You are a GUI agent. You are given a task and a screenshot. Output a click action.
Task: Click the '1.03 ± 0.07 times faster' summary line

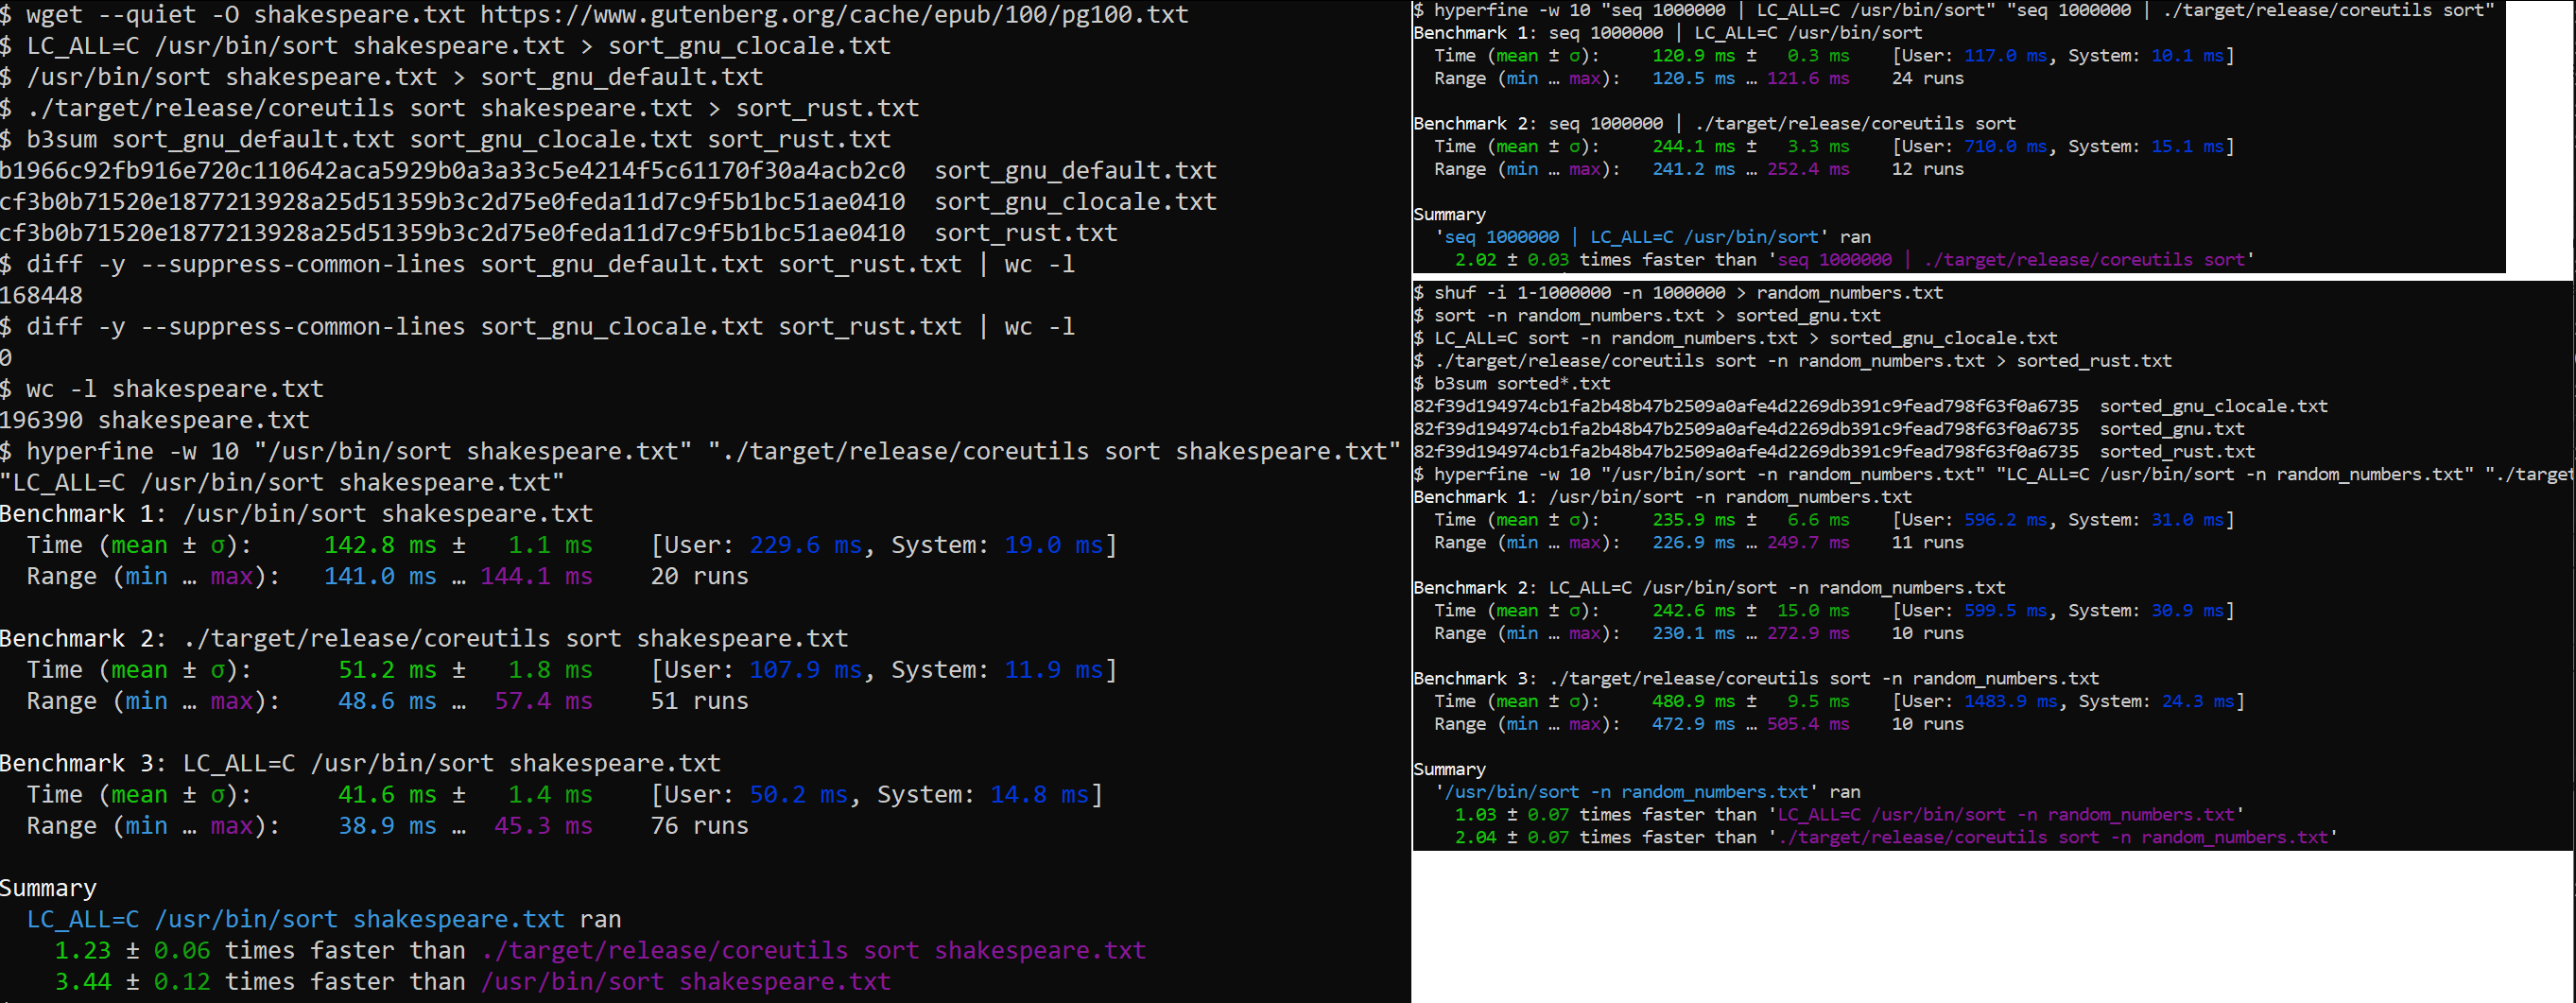pos(1849,815)
